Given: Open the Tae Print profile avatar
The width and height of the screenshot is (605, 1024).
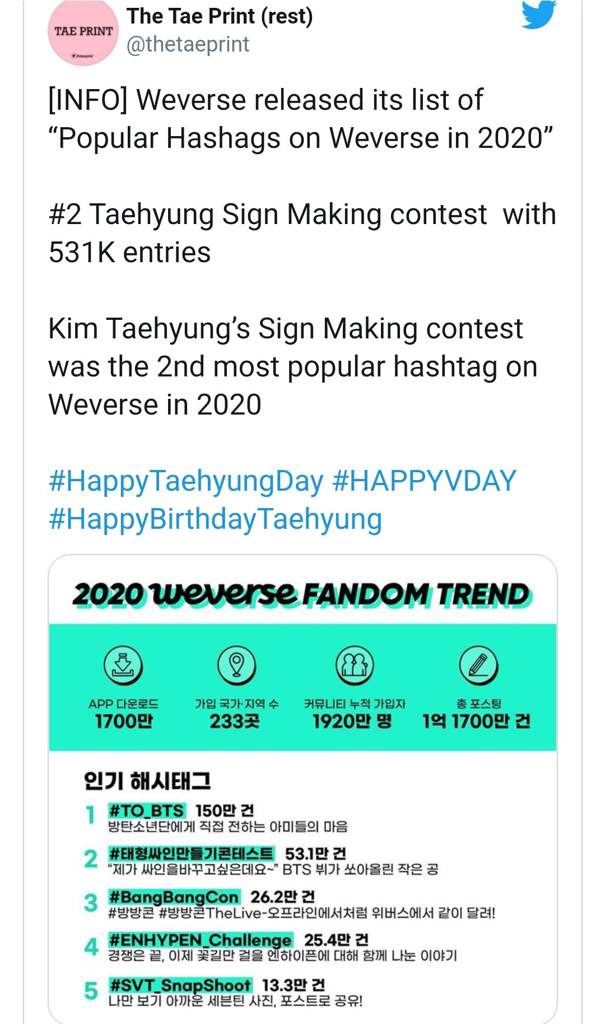Looking at the screenshot, I should [84, 32].
